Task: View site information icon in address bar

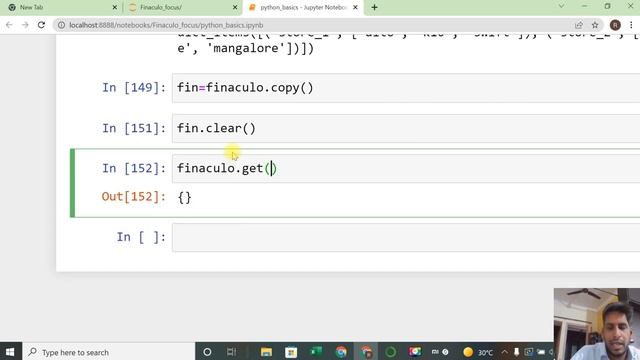Action: click(61, 25)
